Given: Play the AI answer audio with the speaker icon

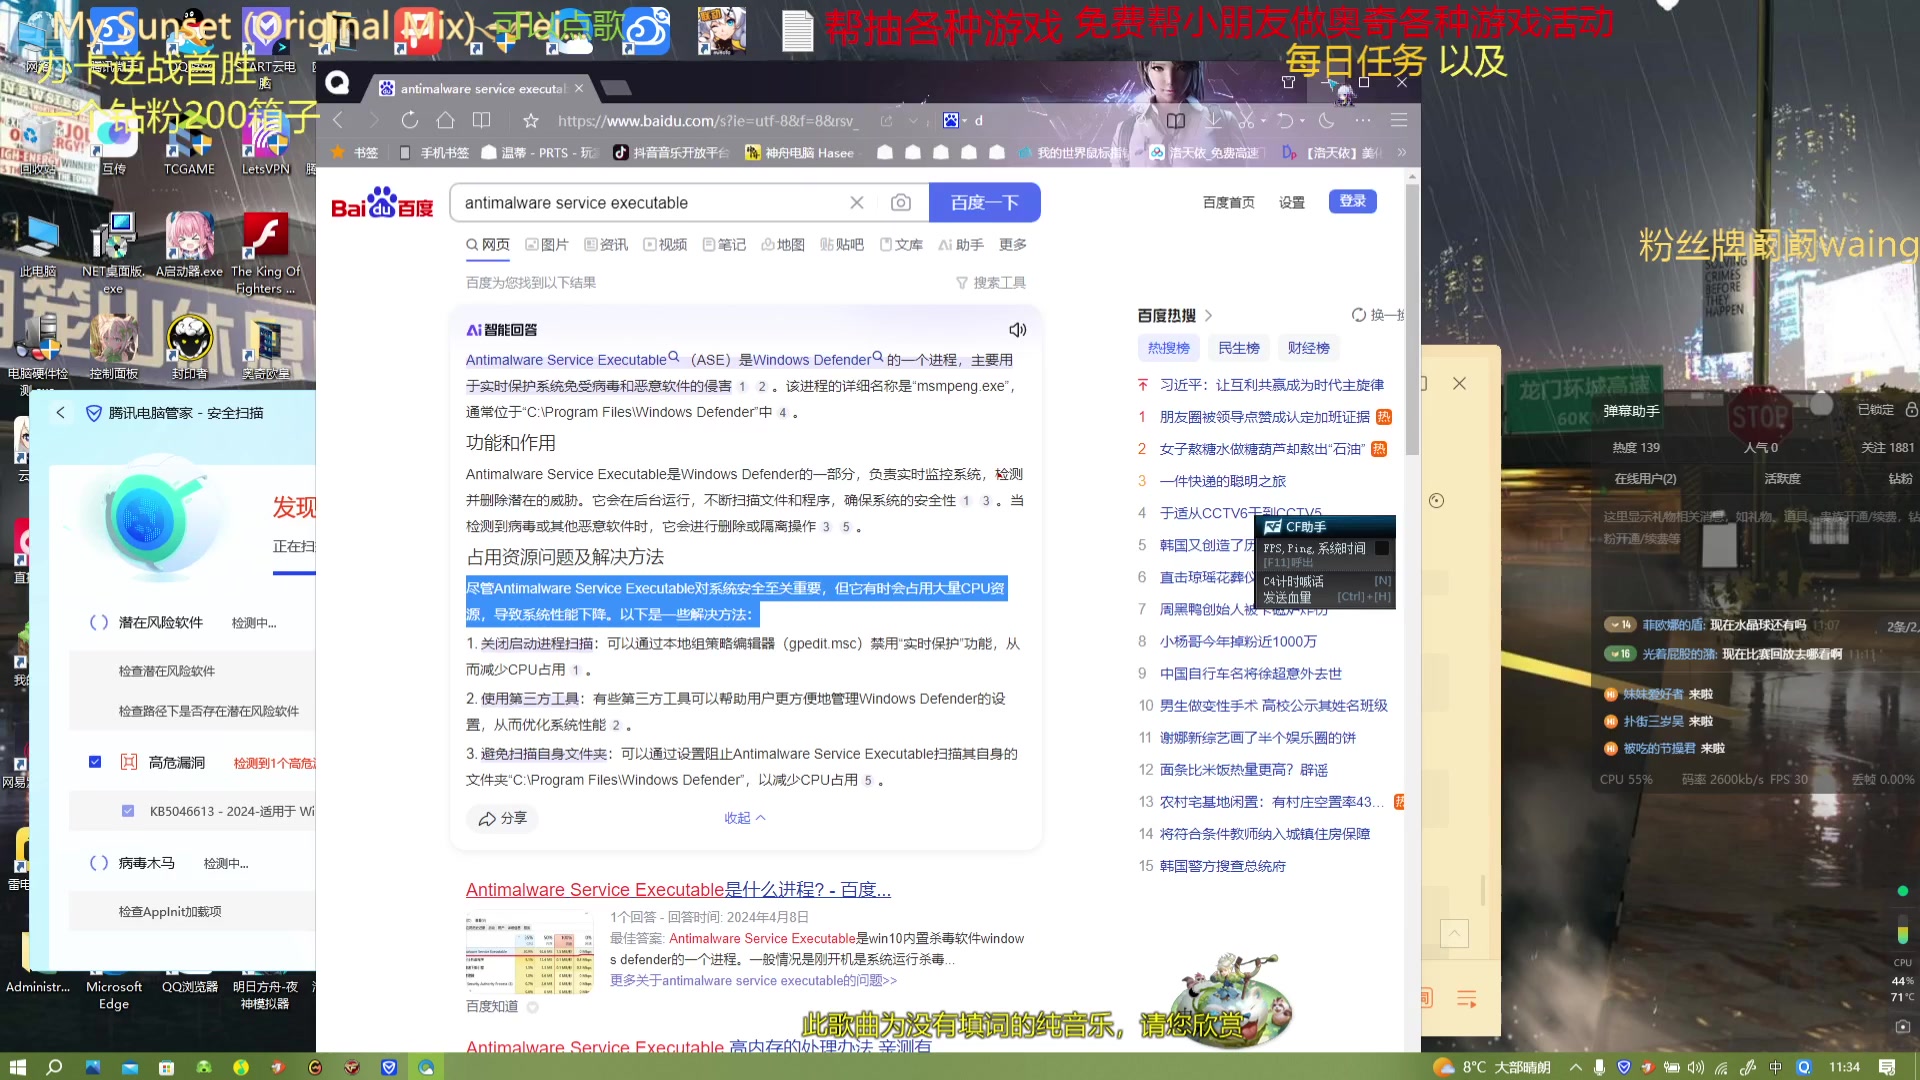Looking at the screenshot, I should [x=1018, y=330].
